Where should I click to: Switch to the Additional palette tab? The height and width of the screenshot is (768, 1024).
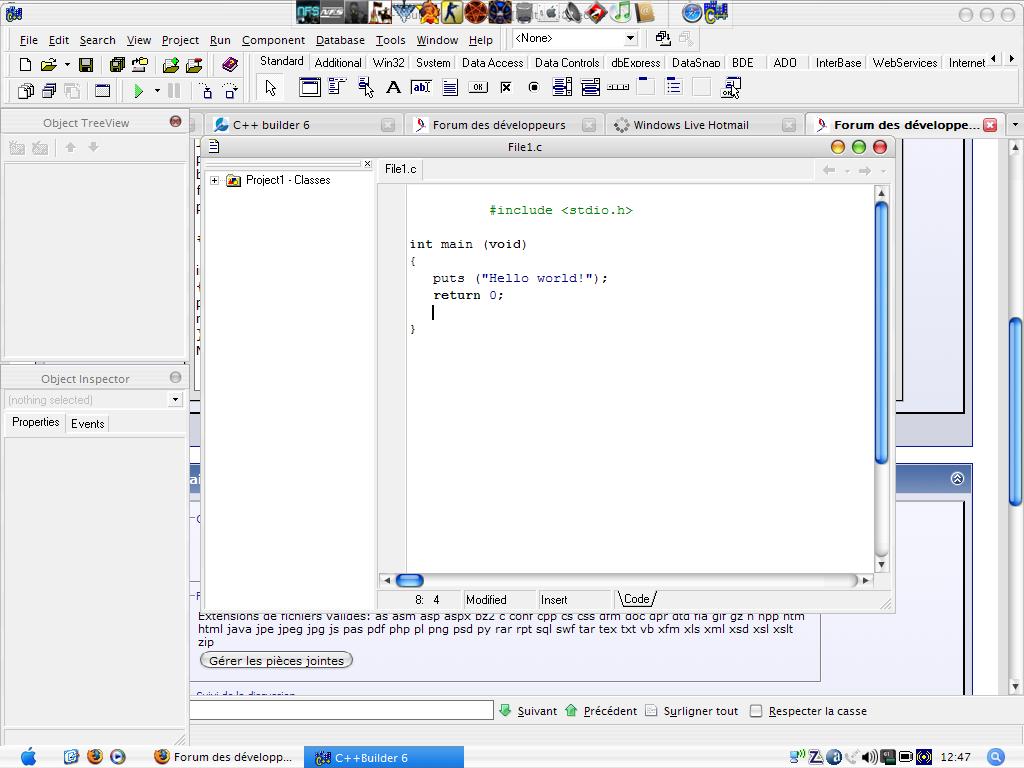pos(338,63)
